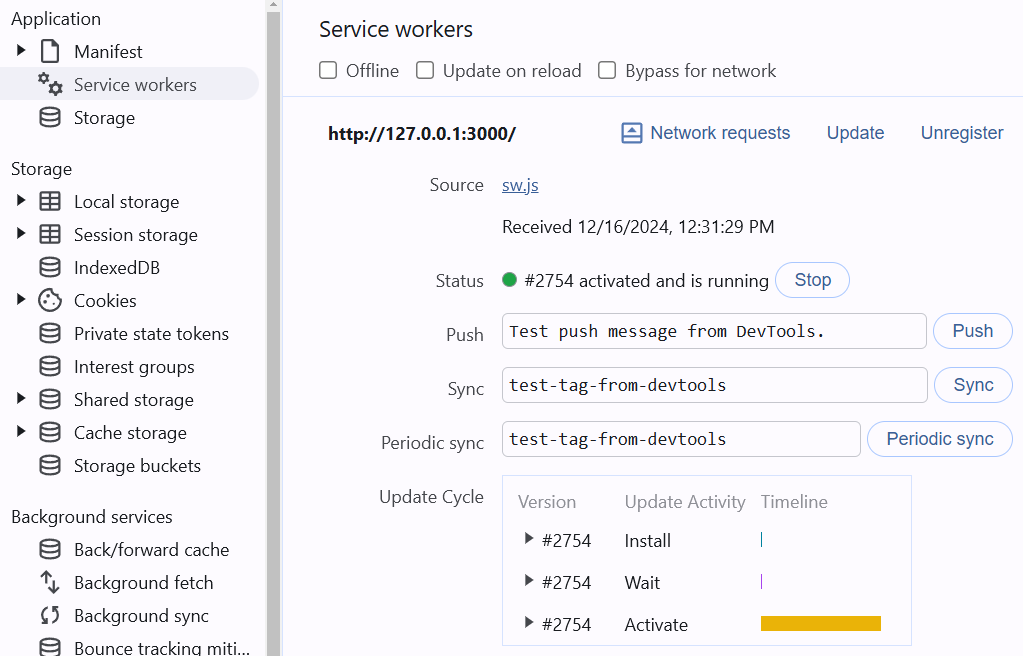Click the Sync button

[973, 385]
